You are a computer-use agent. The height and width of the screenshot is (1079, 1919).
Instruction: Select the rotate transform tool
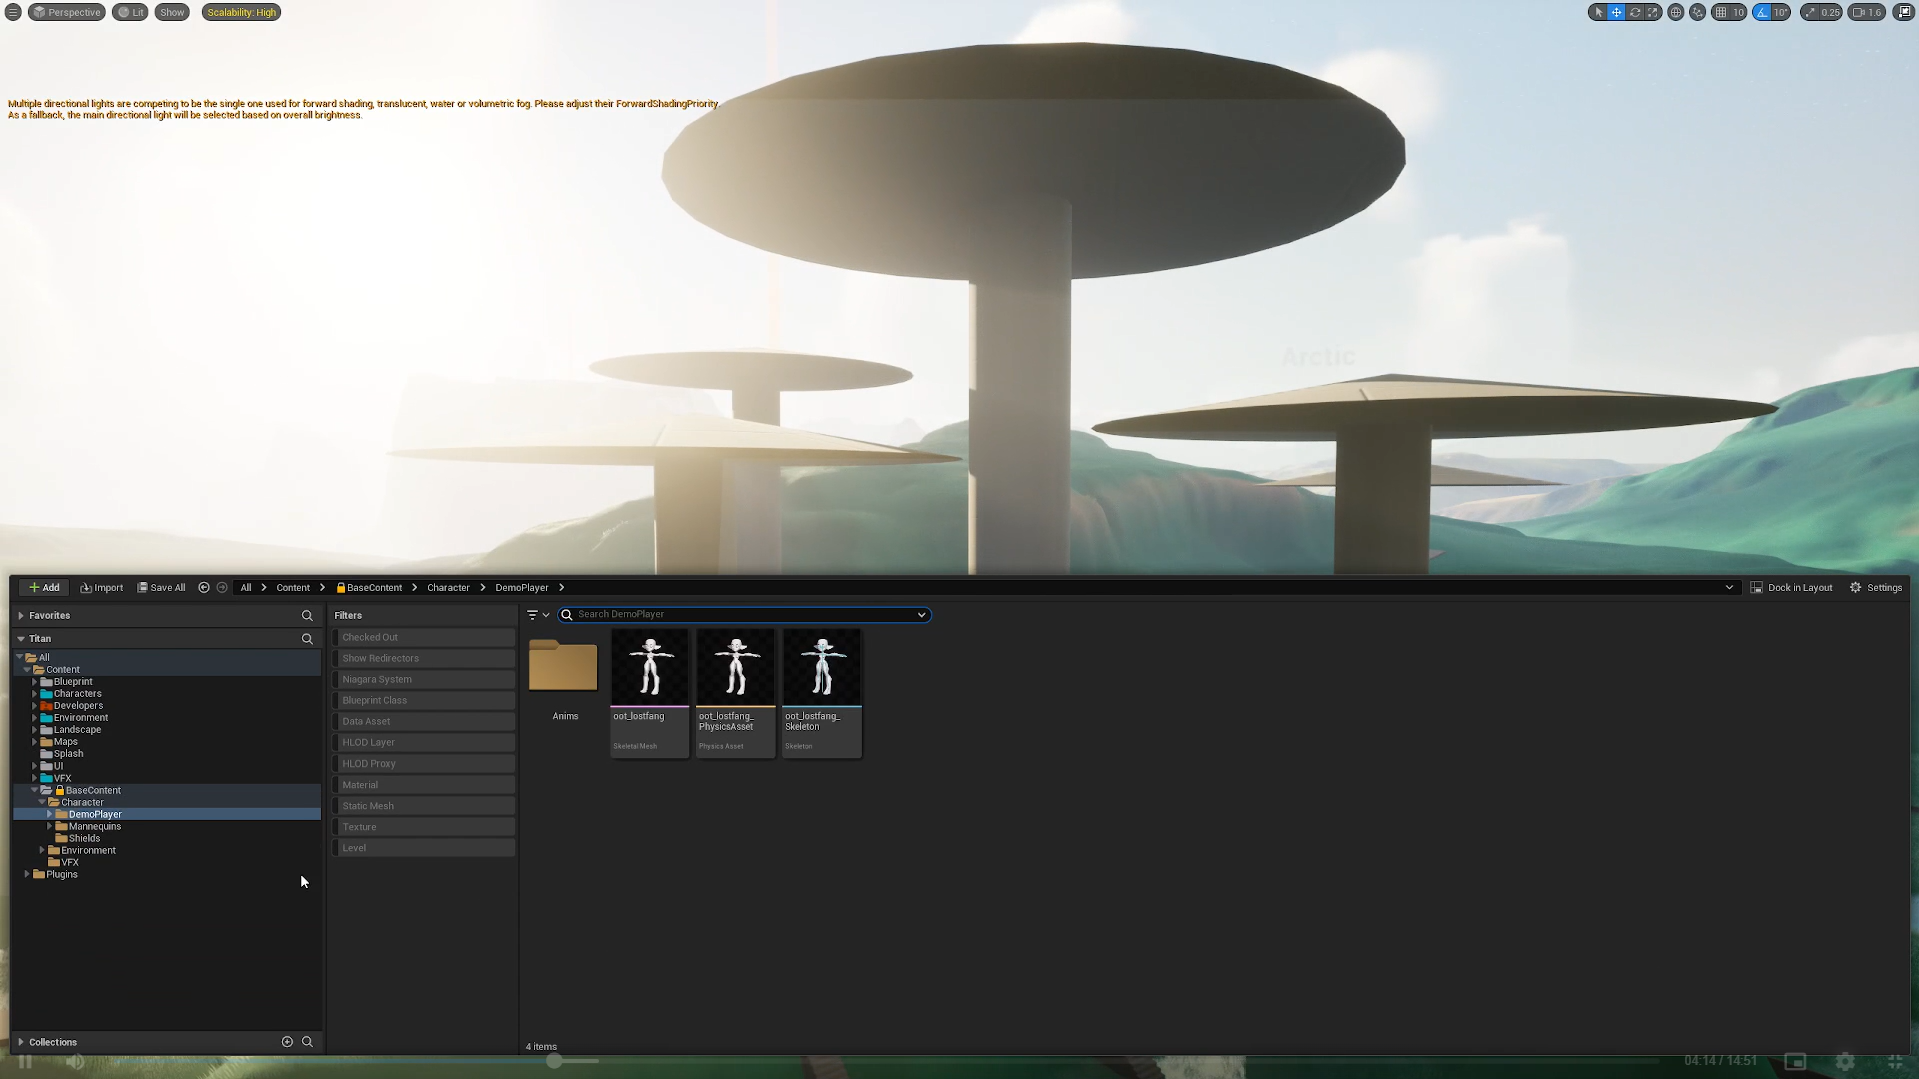click(x=1634, y=13)
